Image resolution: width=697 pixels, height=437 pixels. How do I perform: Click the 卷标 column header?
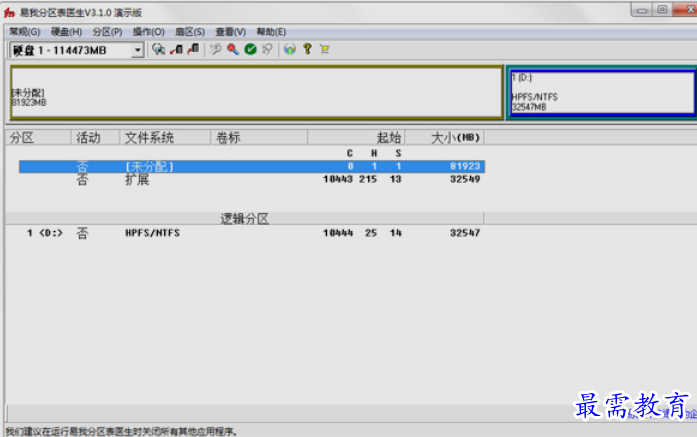(x=259, y=138)
